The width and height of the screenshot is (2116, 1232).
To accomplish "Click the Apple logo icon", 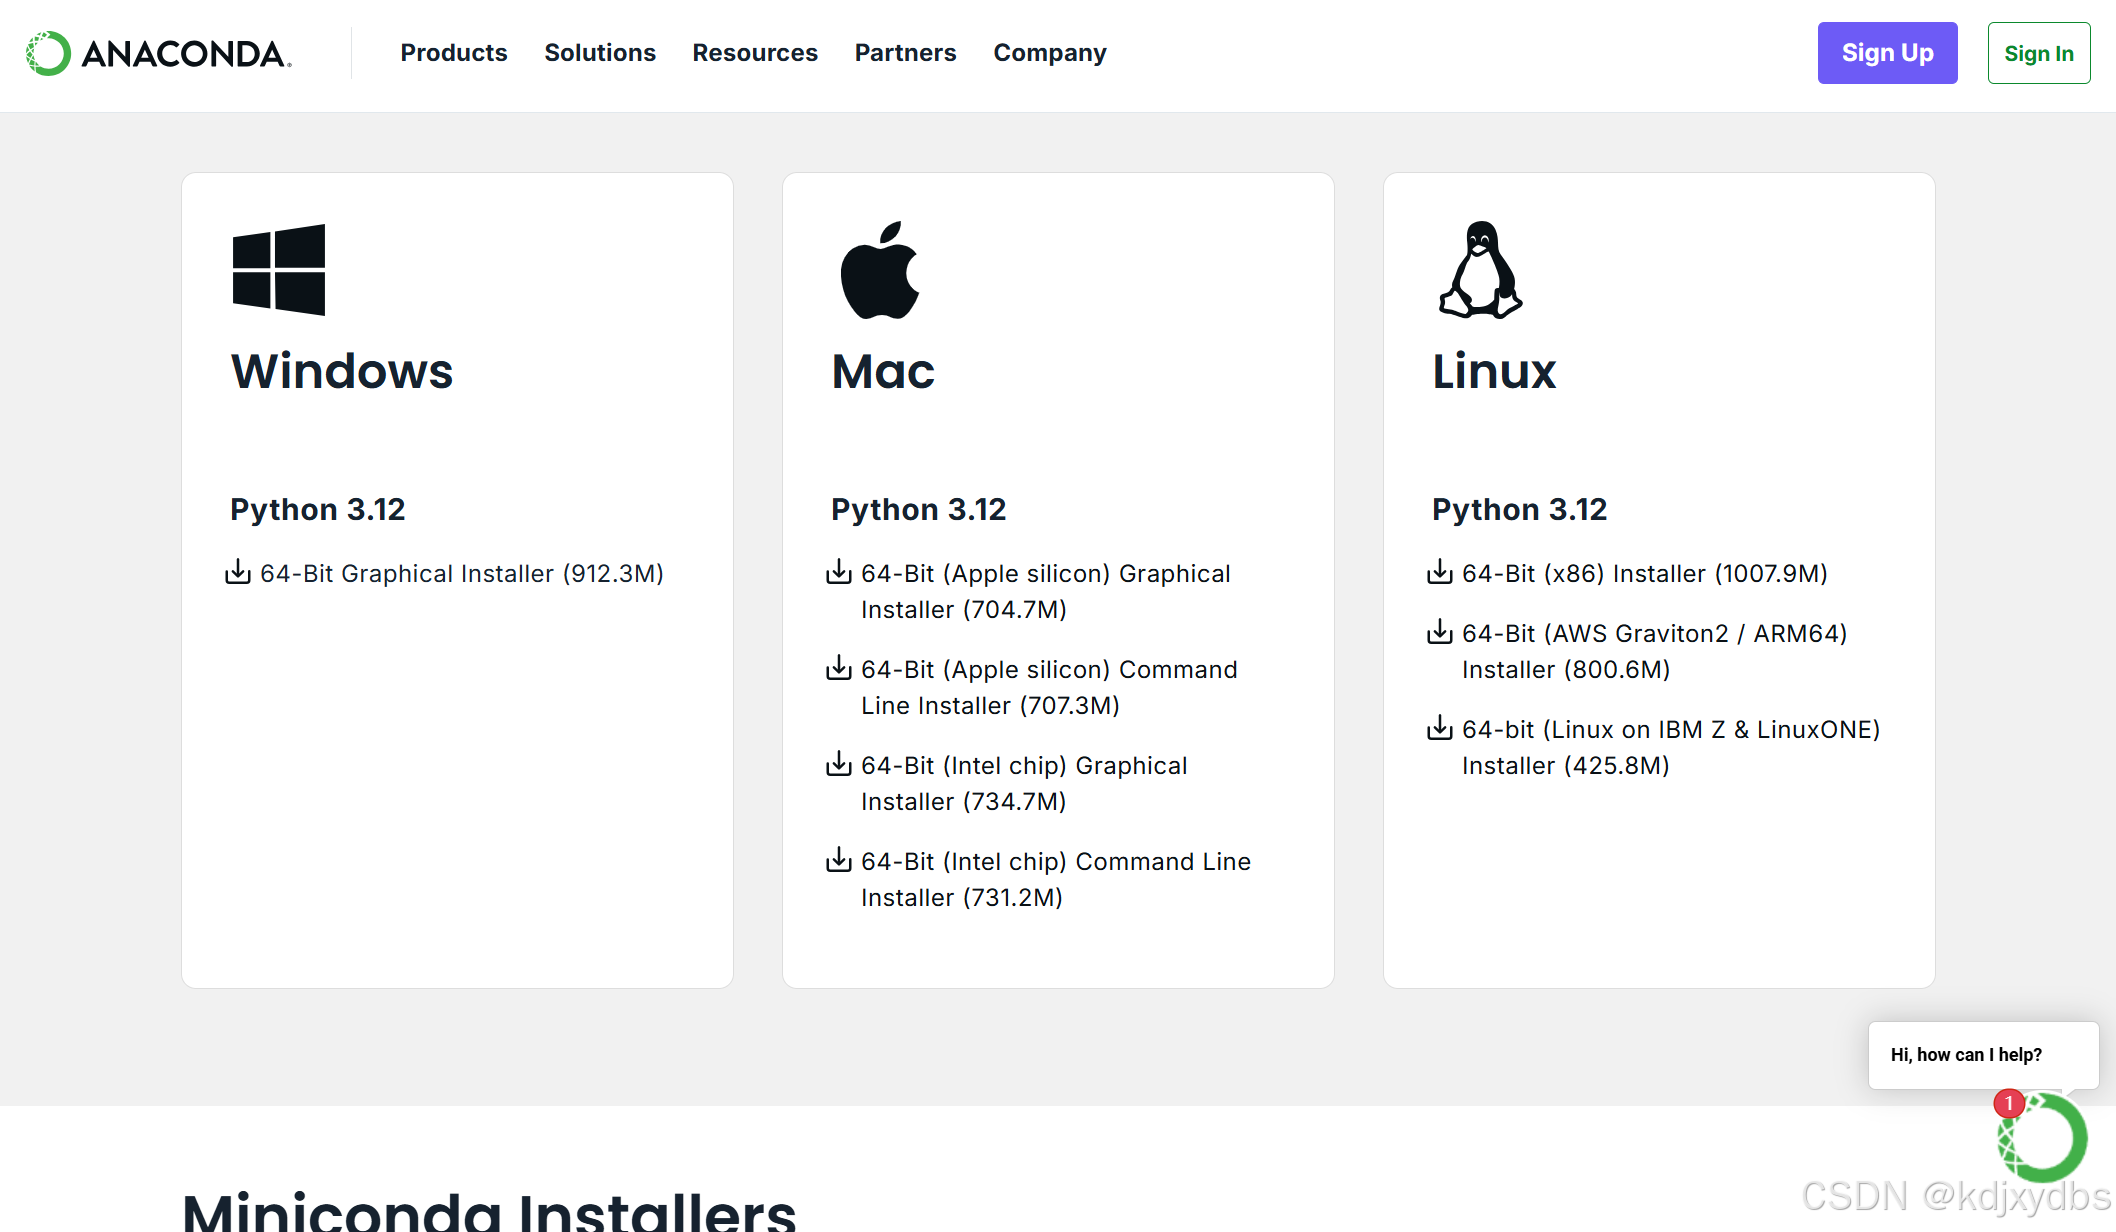I will click(880, 270).
